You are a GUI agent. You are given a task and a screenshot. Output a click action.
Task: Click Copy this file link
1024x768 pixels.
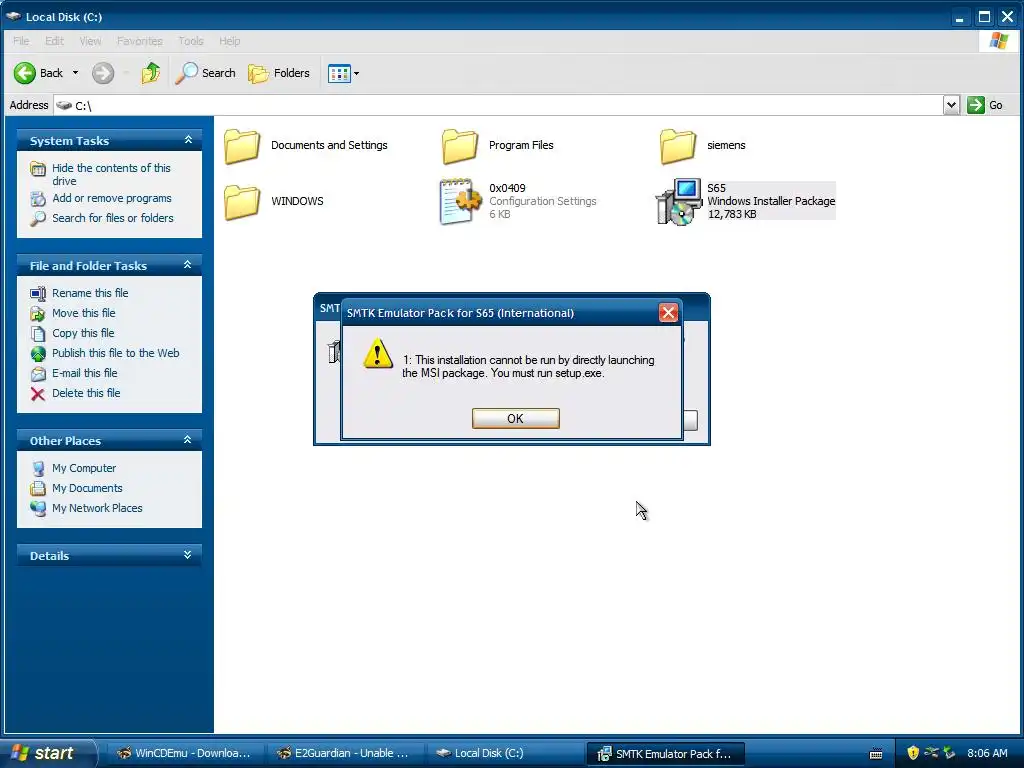(x=83, y=333)
